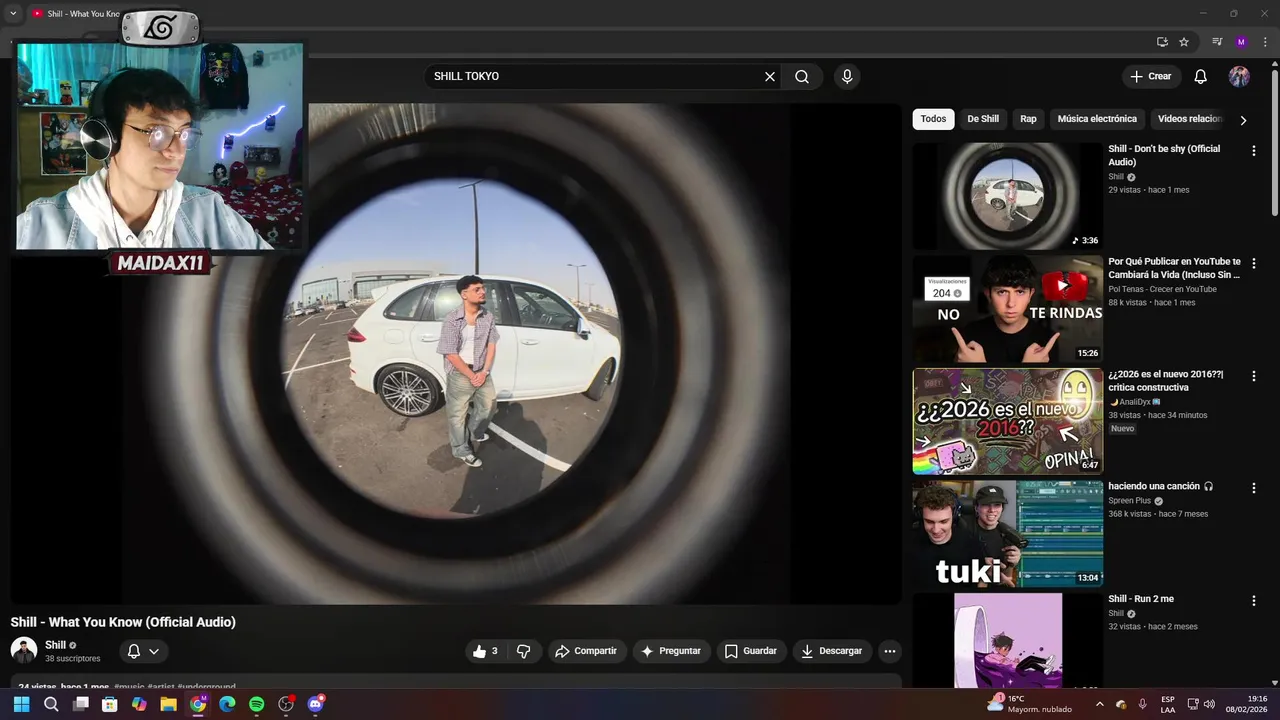Open YouTube notifications bell in header
The height and width of the screenshot is (720, 1280).
[x=1201, y=77]
